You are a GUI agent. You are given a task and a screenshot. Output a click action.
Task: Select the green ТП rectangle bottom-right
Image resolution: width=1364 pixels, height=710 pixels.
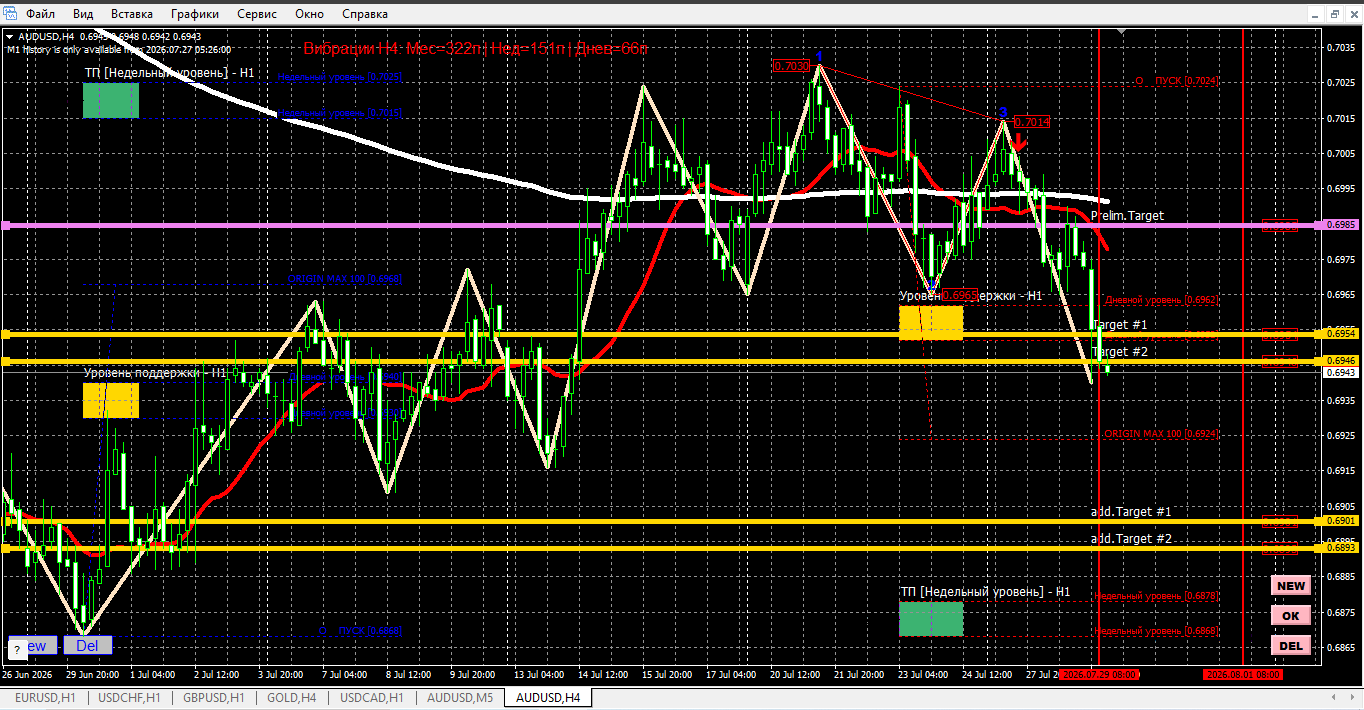[x=931, y=618]
